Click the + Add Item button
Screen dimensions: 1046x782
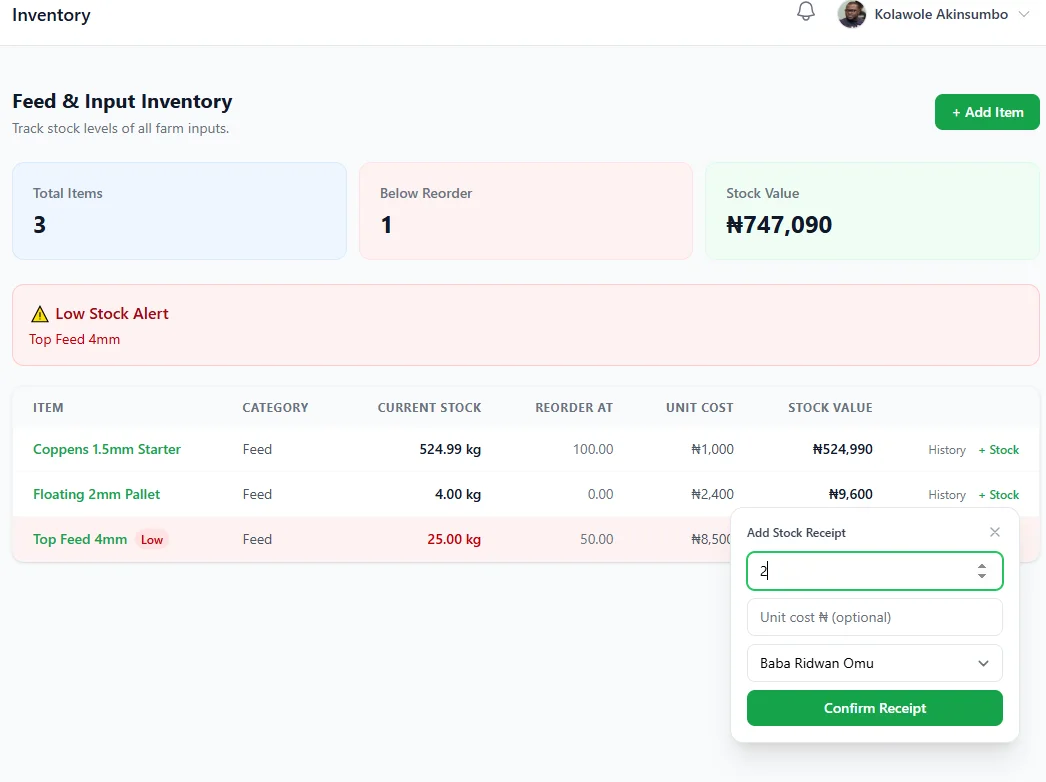987,112
